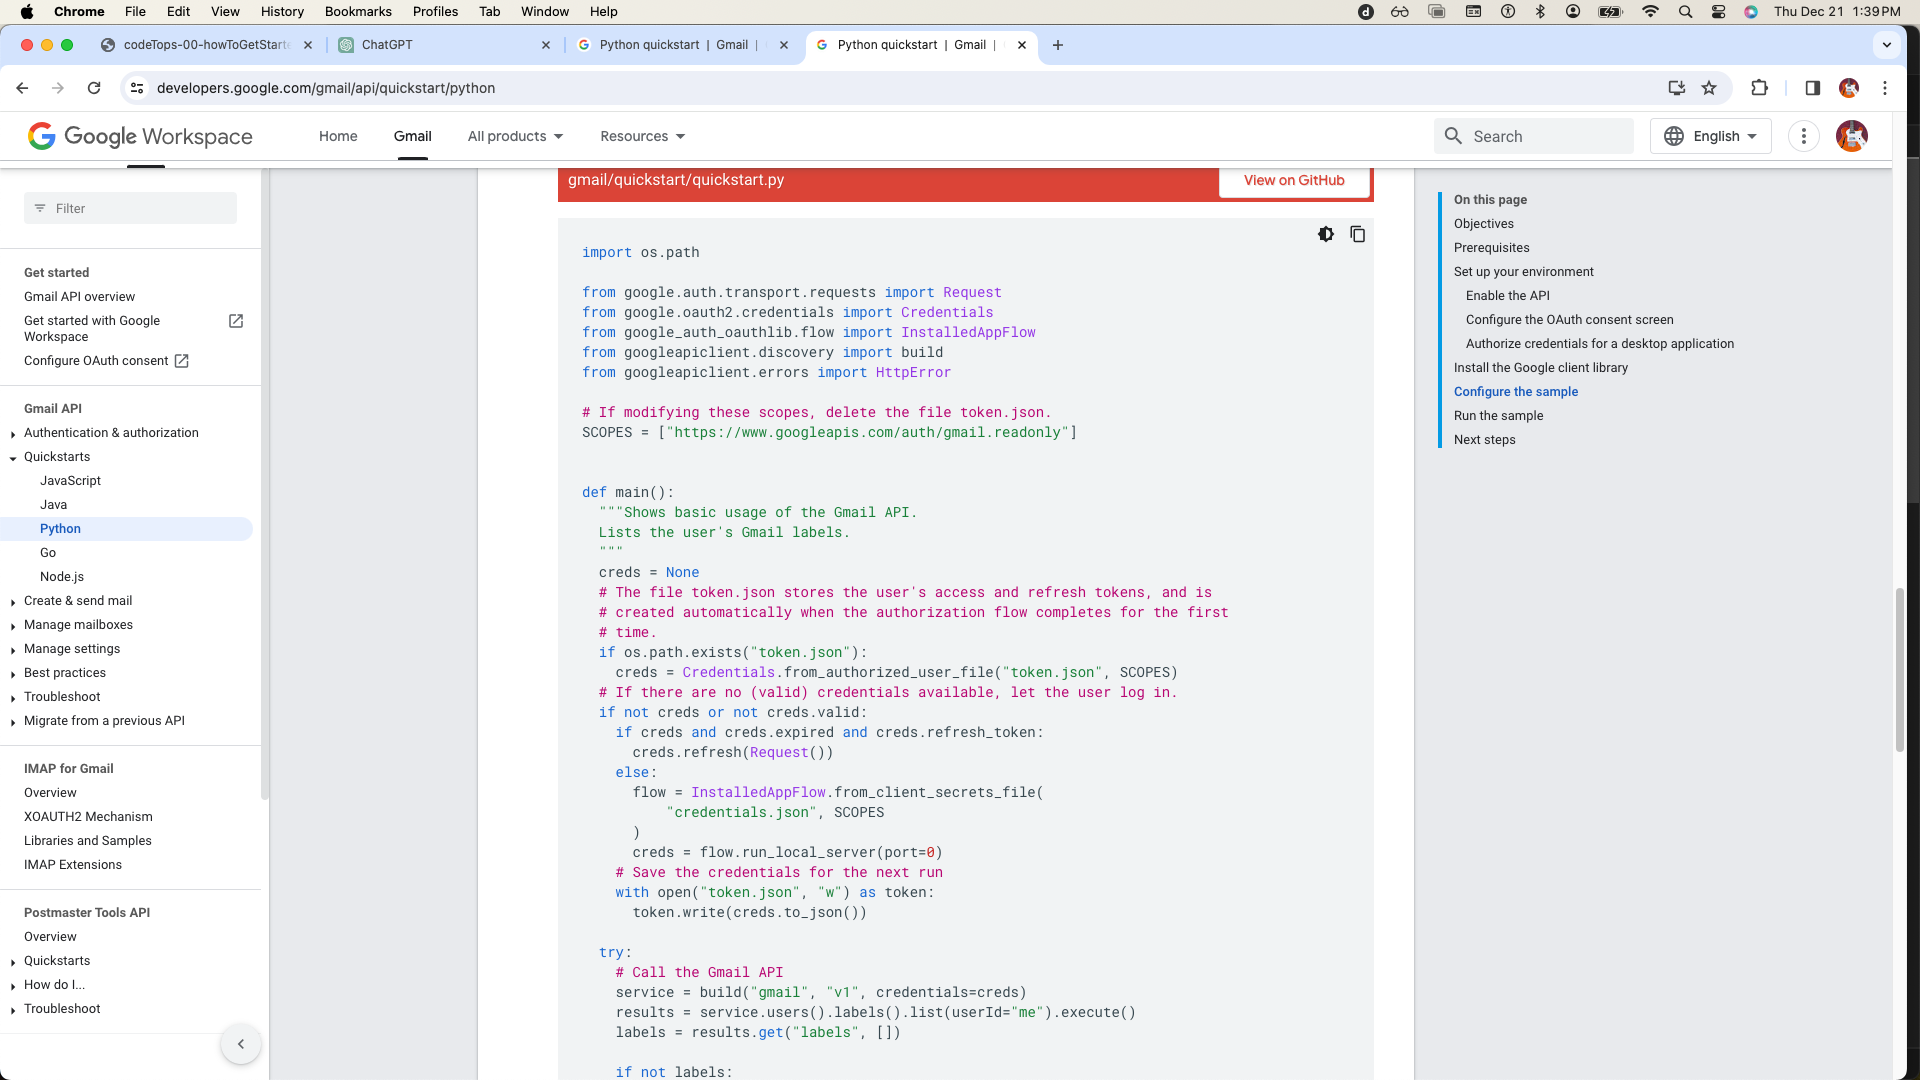Reload the page
The image size is (1920, 1080).
coord(94,88)
